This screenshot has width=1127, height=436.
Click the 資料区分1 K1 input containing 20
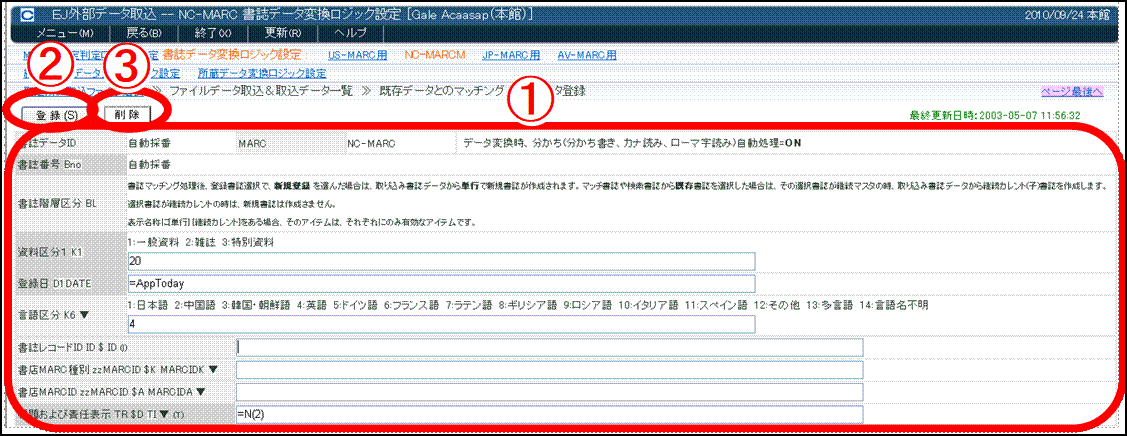pyautogui.click(x=441, y=261)
